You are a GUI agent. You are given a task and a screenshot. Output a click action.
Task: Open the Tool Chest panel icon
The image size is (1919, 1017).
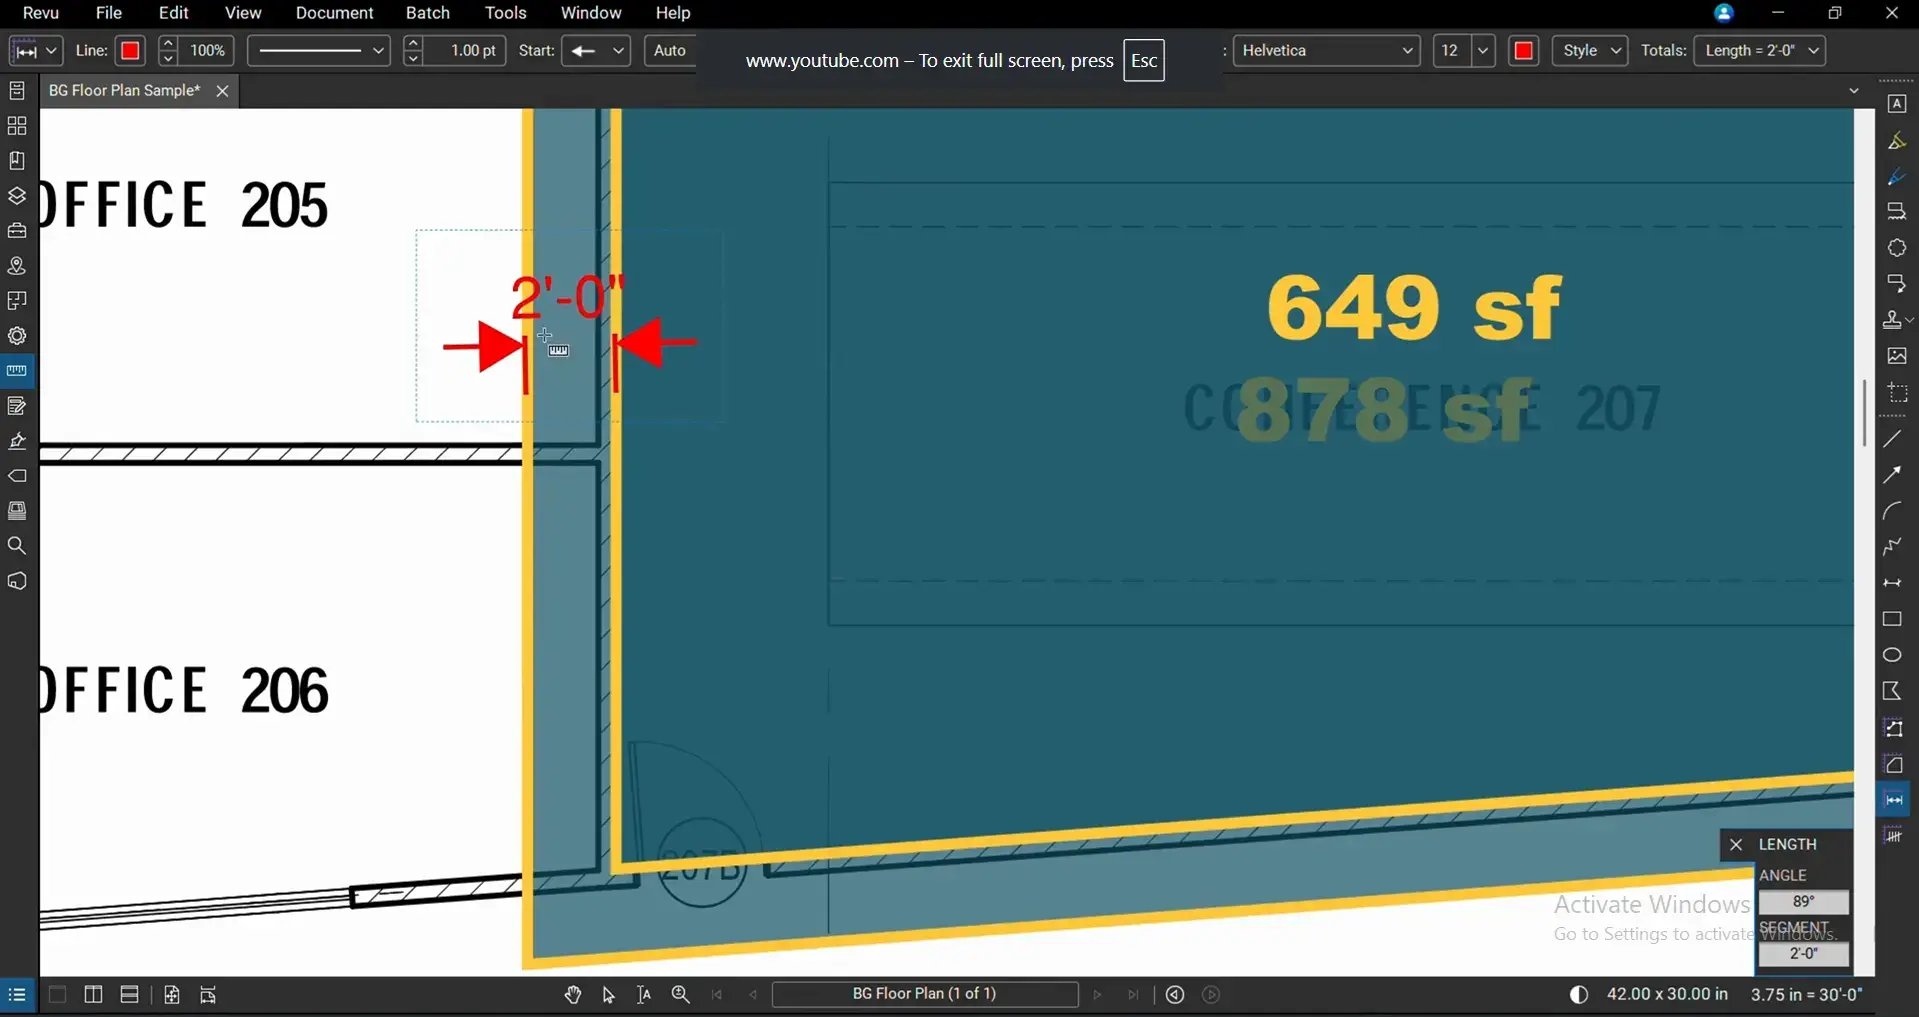point(17,231)
